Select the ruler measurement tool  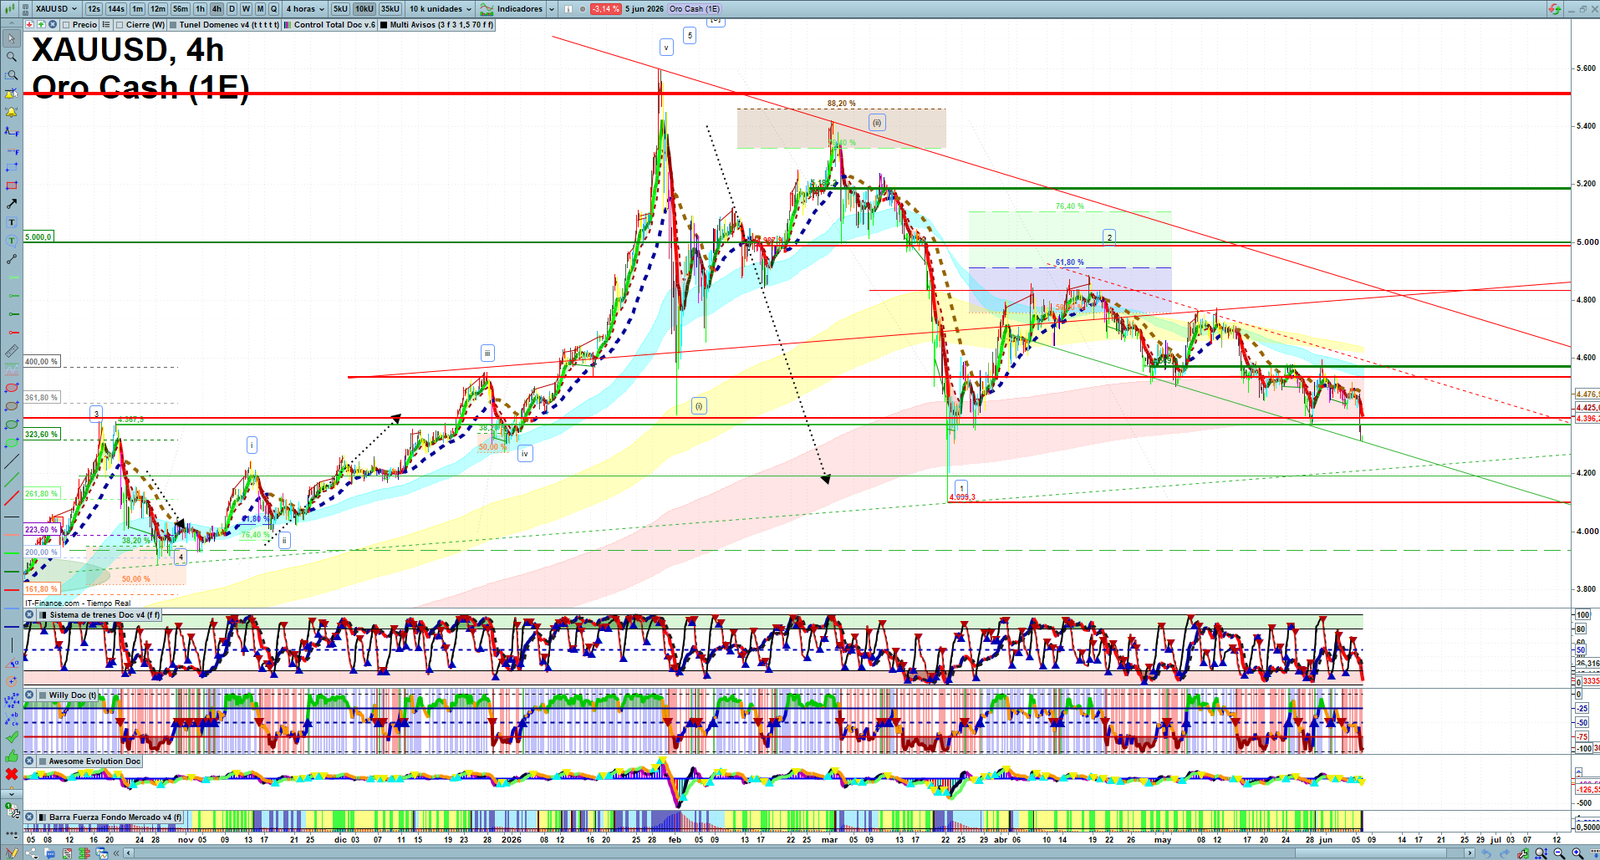pyautogui.click(x=12, y=350)
